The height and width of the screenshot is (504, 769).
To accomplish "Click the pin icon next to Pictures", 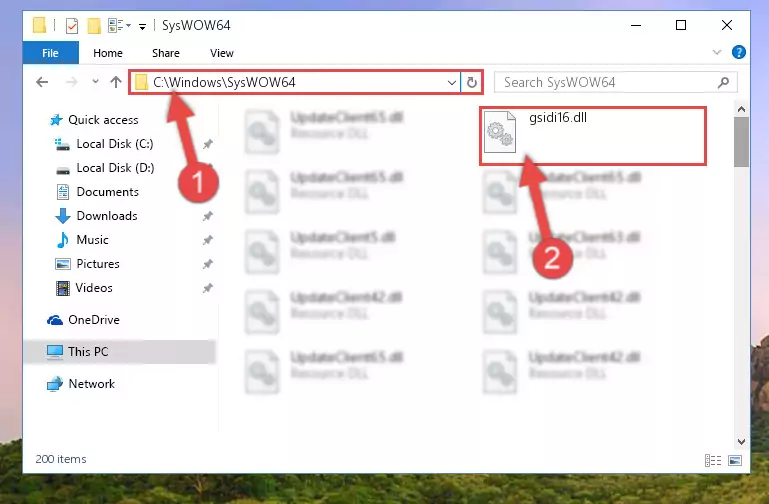I will click(x=208, y=264).
